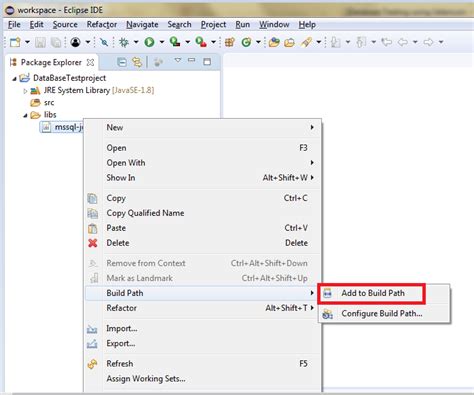
Task: Select Assign Working Sets...
Action: click(202, 379)
